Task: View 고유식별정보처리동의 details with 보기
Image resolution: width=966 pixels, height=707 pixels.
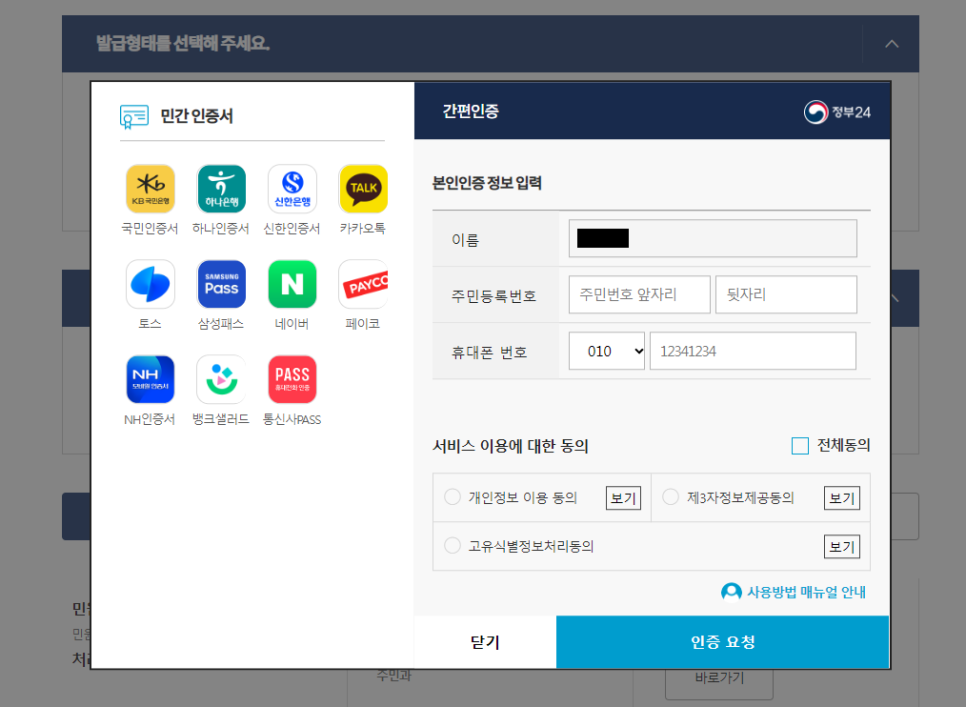Action: click(x=842, y=547)
